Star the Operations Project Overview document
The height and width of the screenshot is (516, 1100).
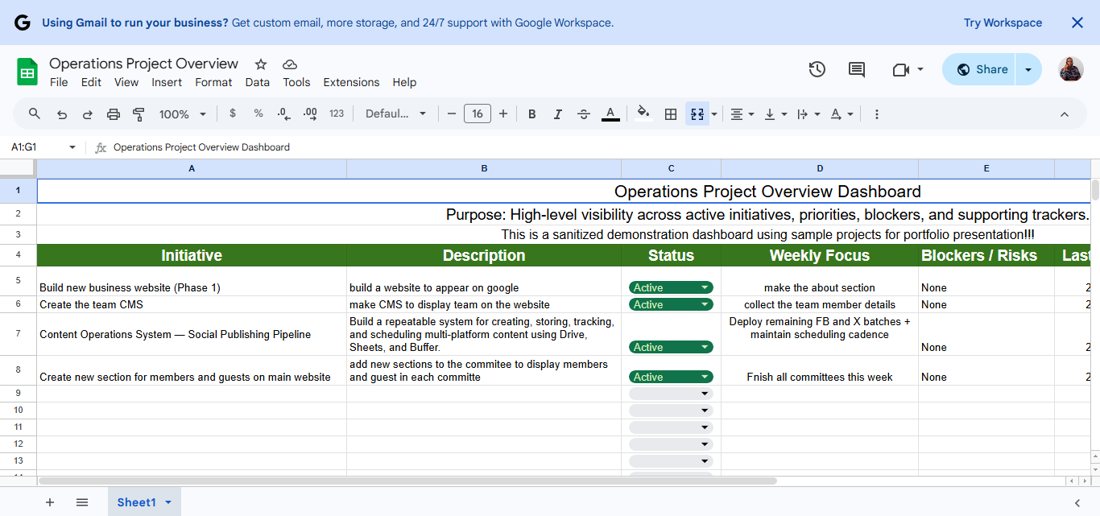(x=260, y=64)
